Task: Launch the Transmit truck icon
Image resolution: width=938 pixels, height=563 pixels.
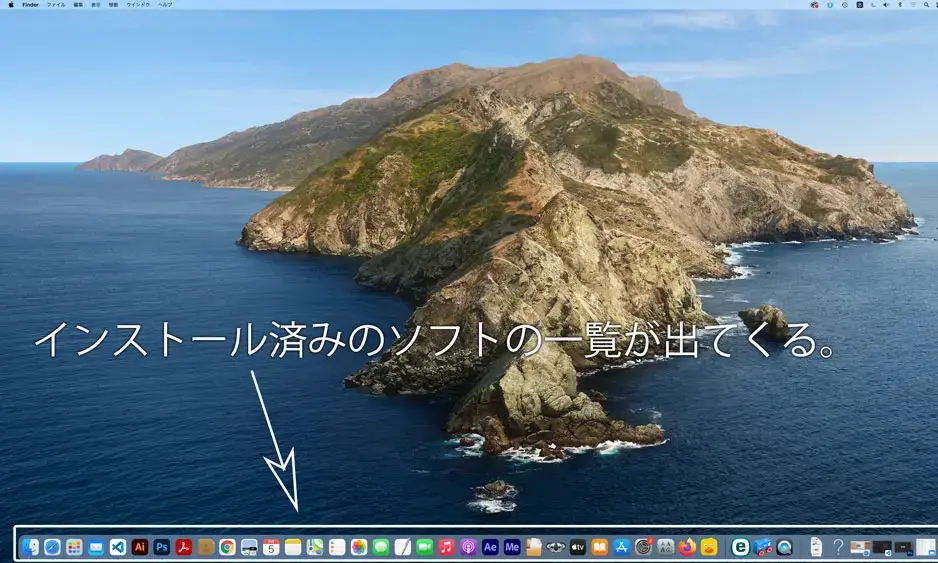Action: click(763, 547)
